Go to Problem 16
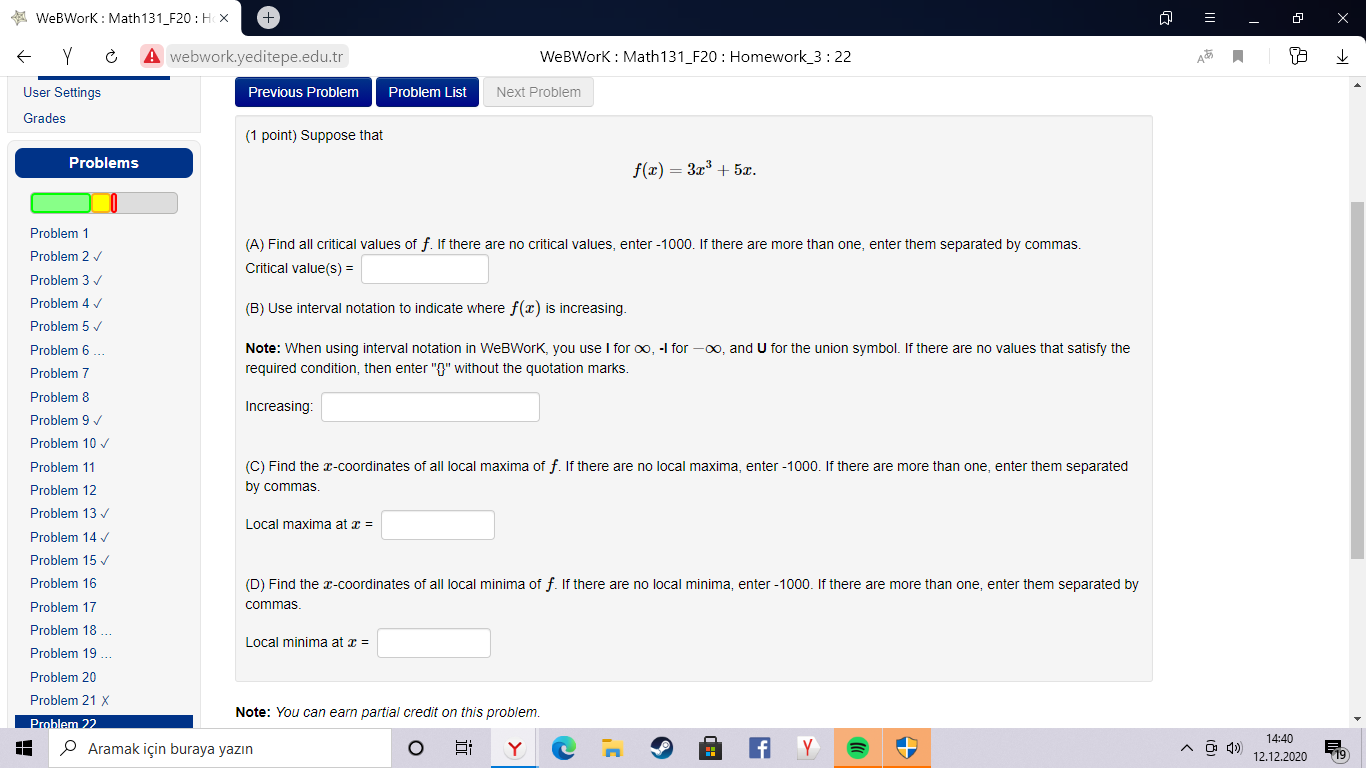The image size is (1366, 768). click(x=63, y=583)
